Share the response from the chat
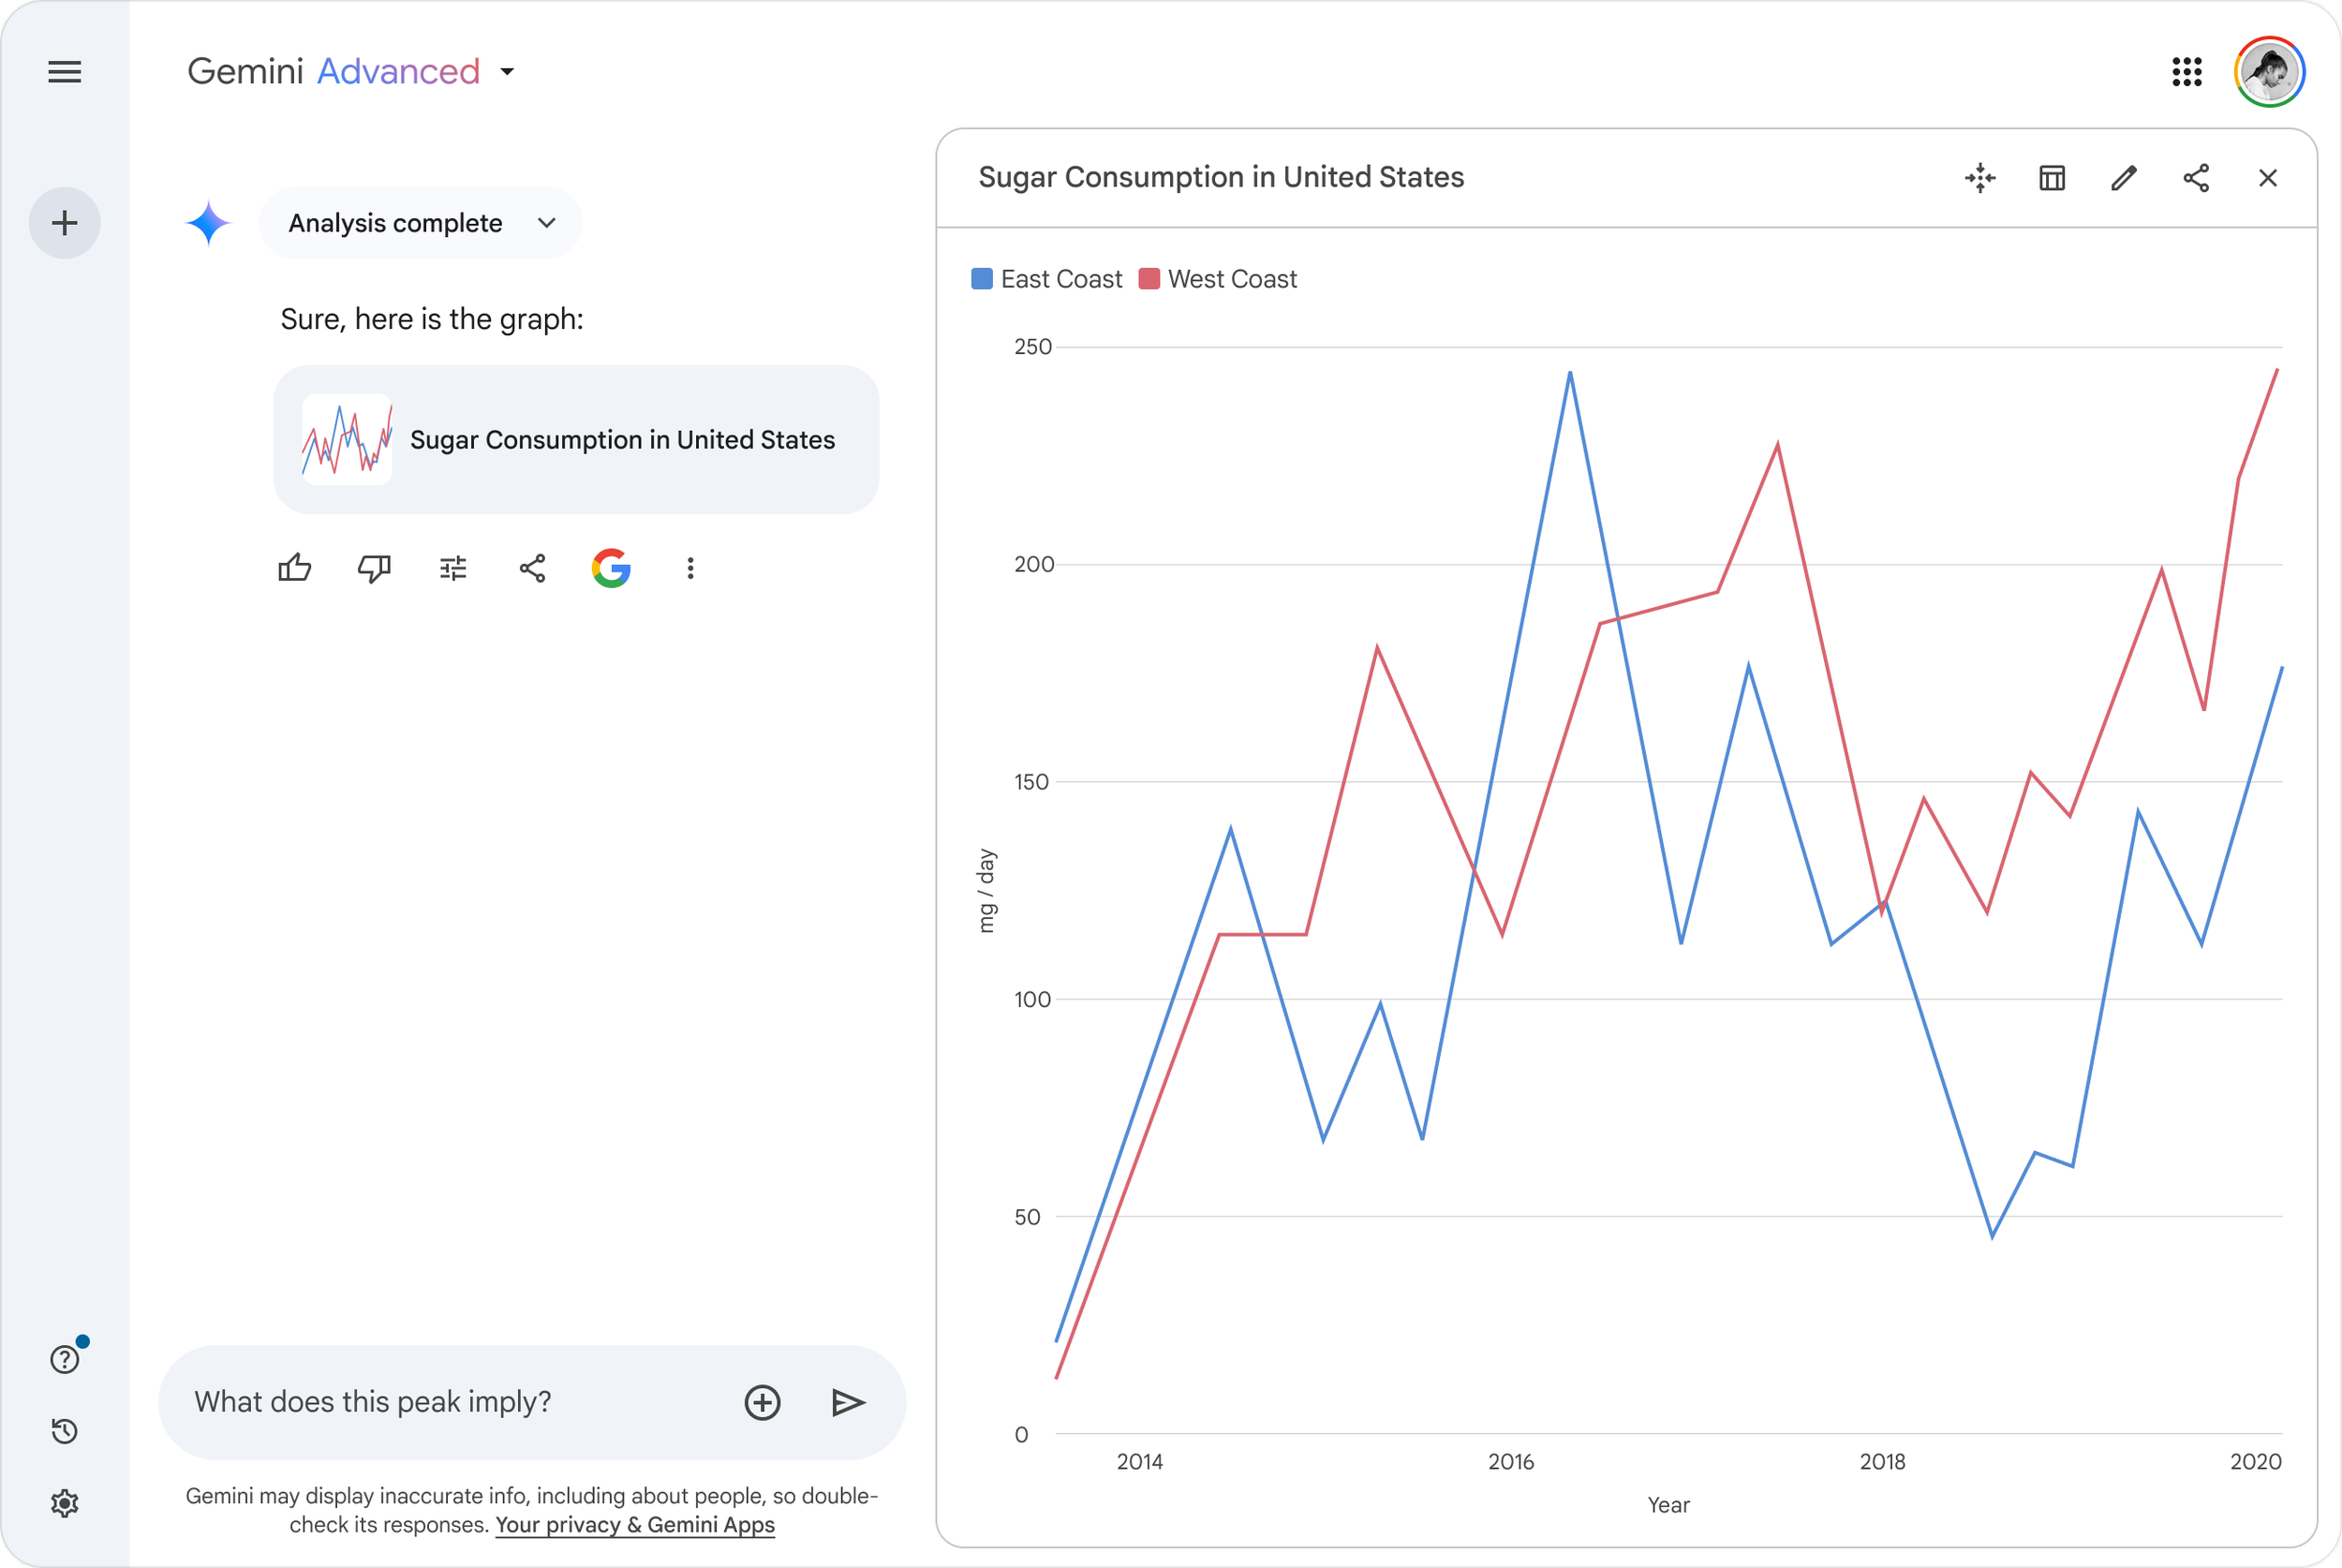2342x1568 pixels. 532,568
